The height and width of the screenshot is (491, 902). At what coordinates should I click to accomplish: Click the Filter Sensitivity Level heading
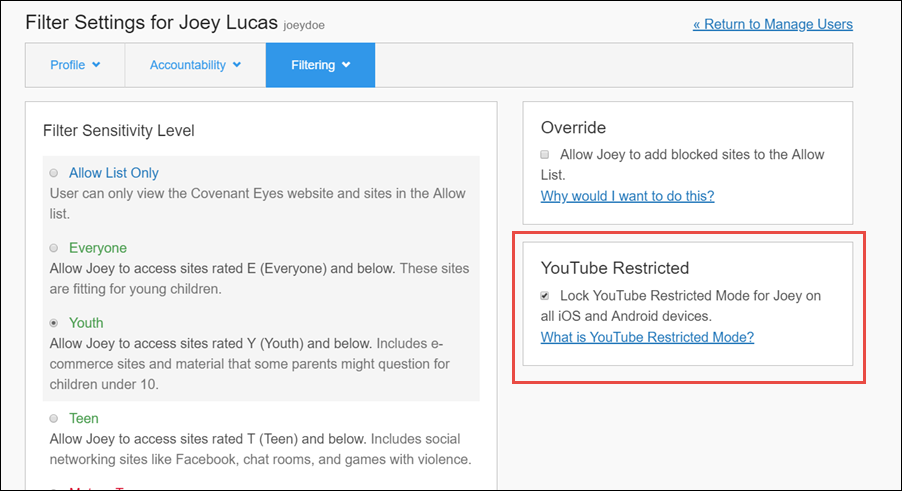pos(119,131)
